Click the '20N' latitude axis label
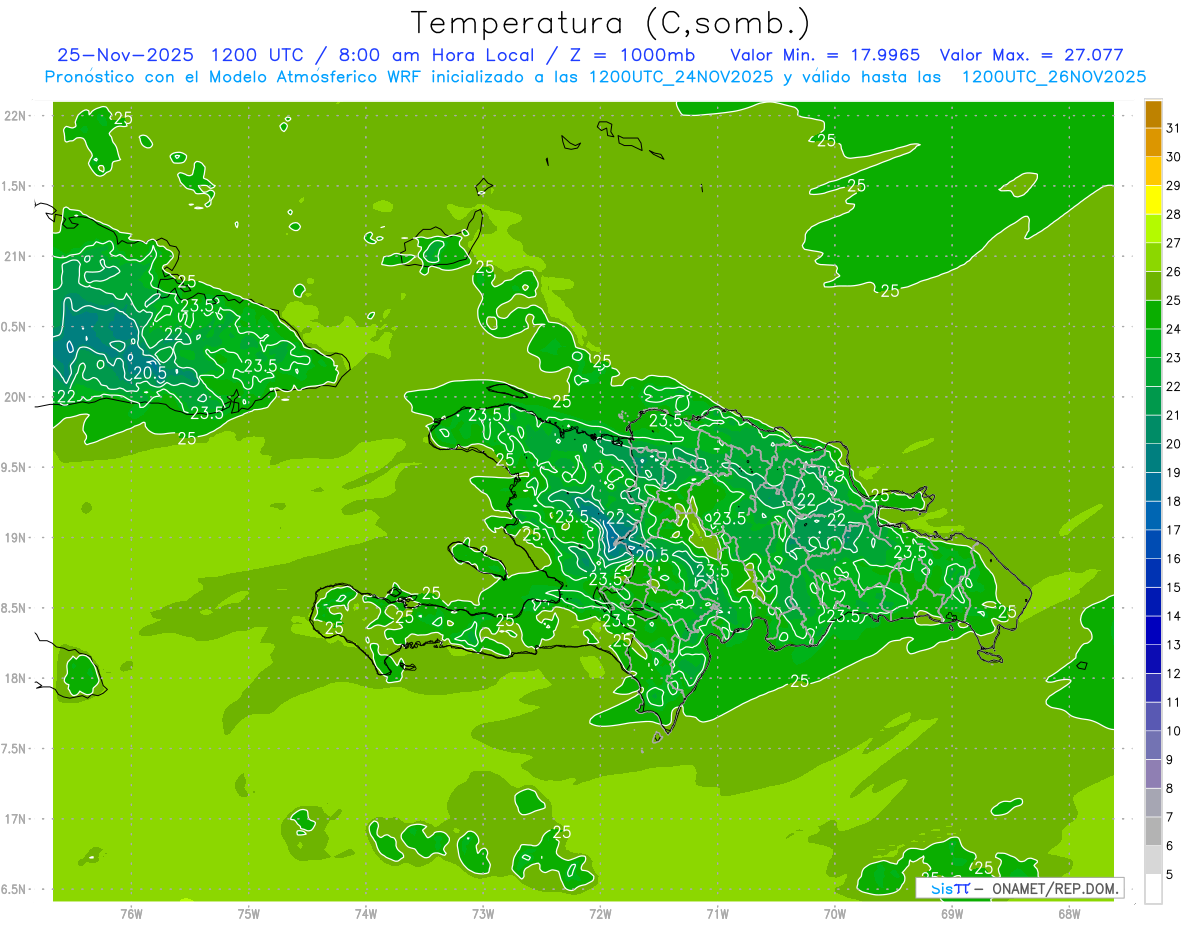Screen dimensions: 1200x927 [16, 397]
